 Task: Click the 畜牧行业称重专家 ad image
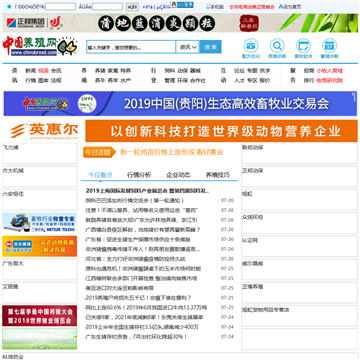[40, 223]
